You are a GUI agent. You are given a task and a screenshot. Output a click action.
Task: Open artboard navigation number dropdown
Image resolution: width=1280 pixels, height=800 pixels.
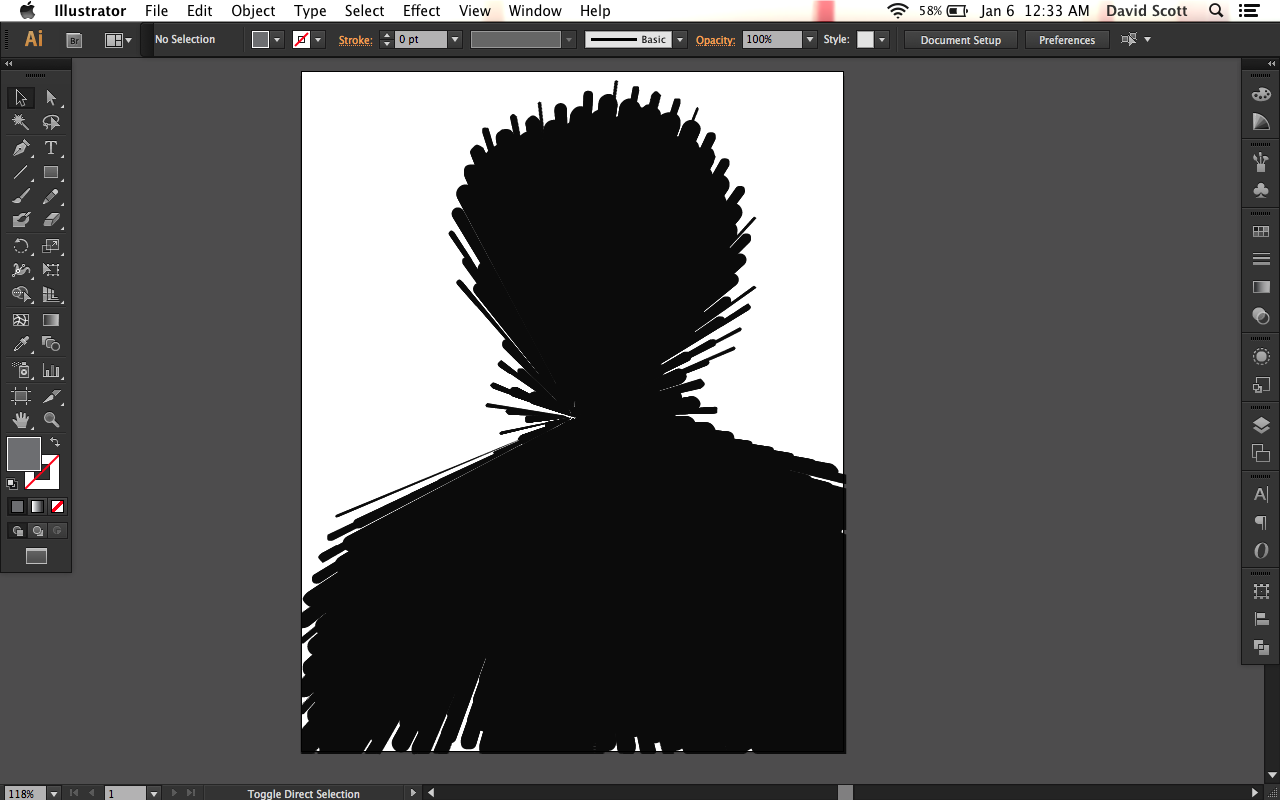pyautogui.click(x=153, y=794)
